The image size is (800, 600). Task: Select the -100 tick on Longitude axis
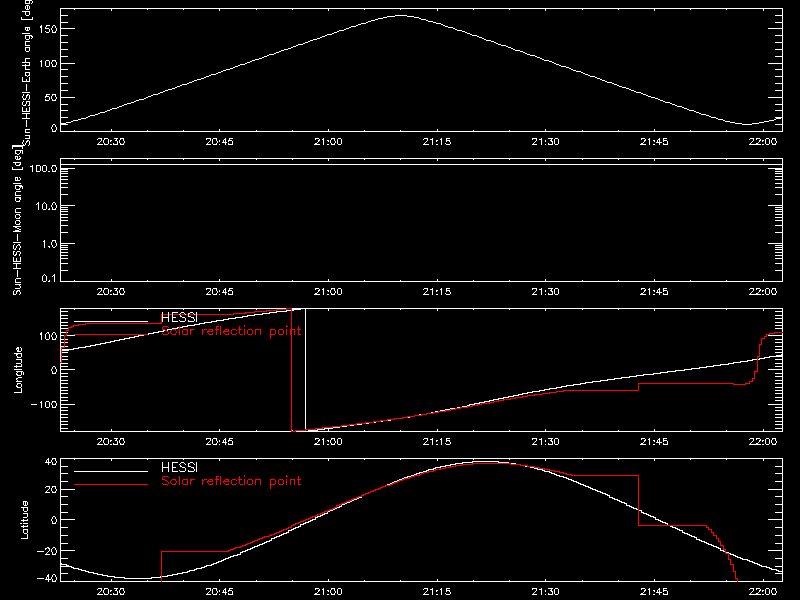click(44, 404)
